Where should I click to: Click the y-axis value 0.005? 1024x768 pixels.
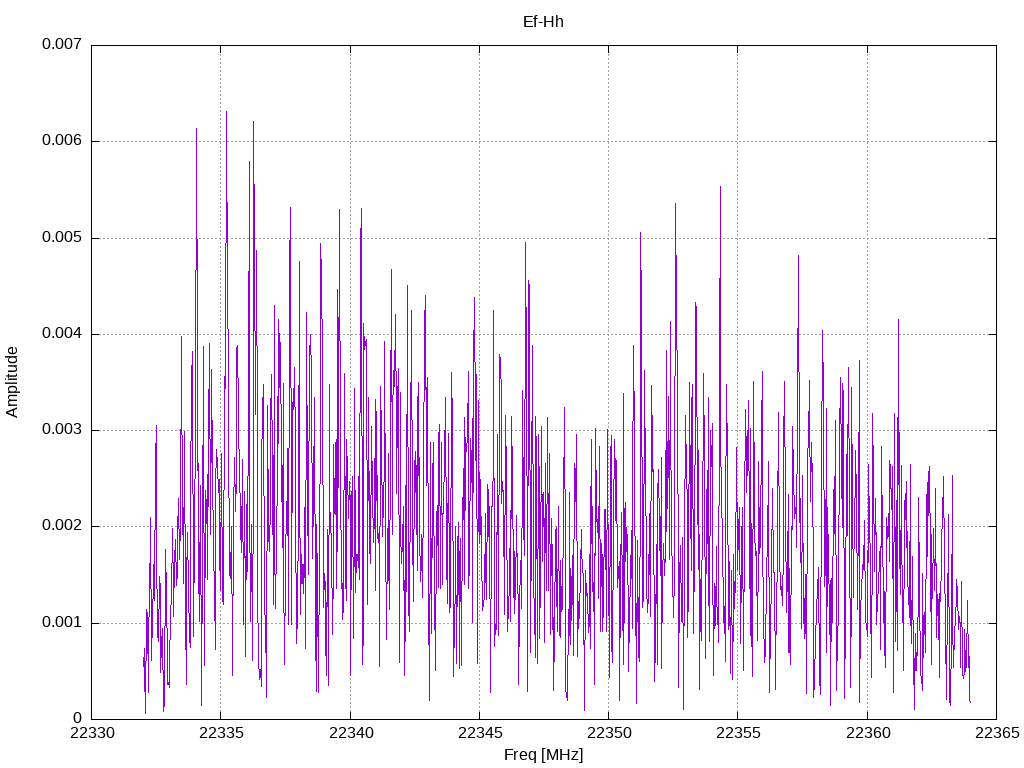62,237
